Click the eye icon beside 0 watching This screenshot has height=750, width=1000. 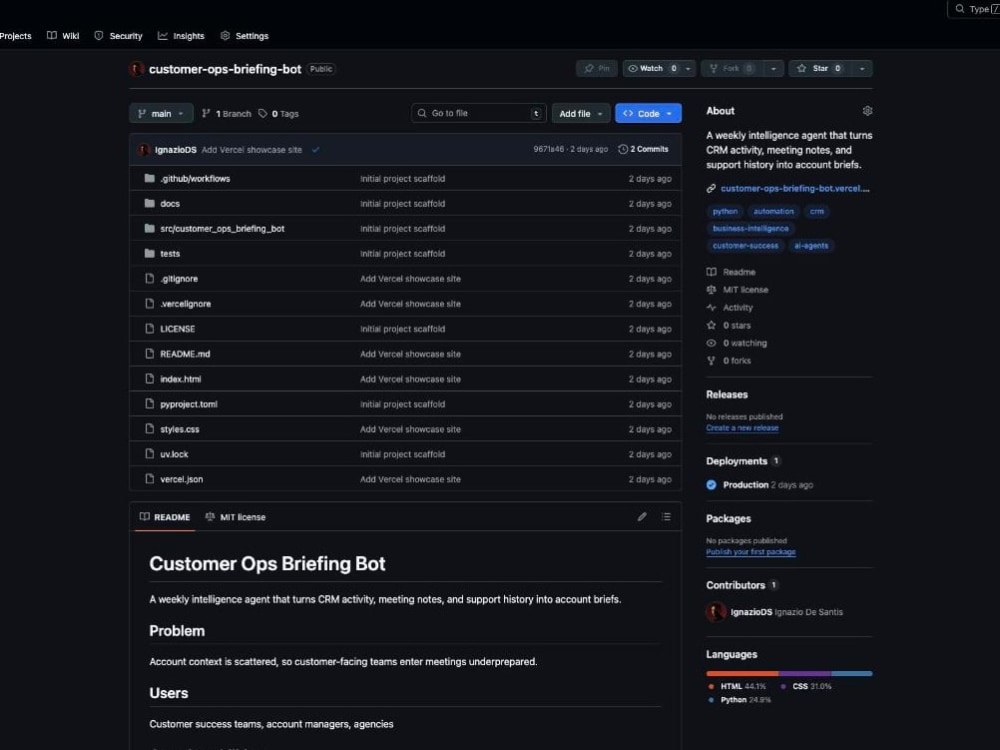[x=711, y=343]
